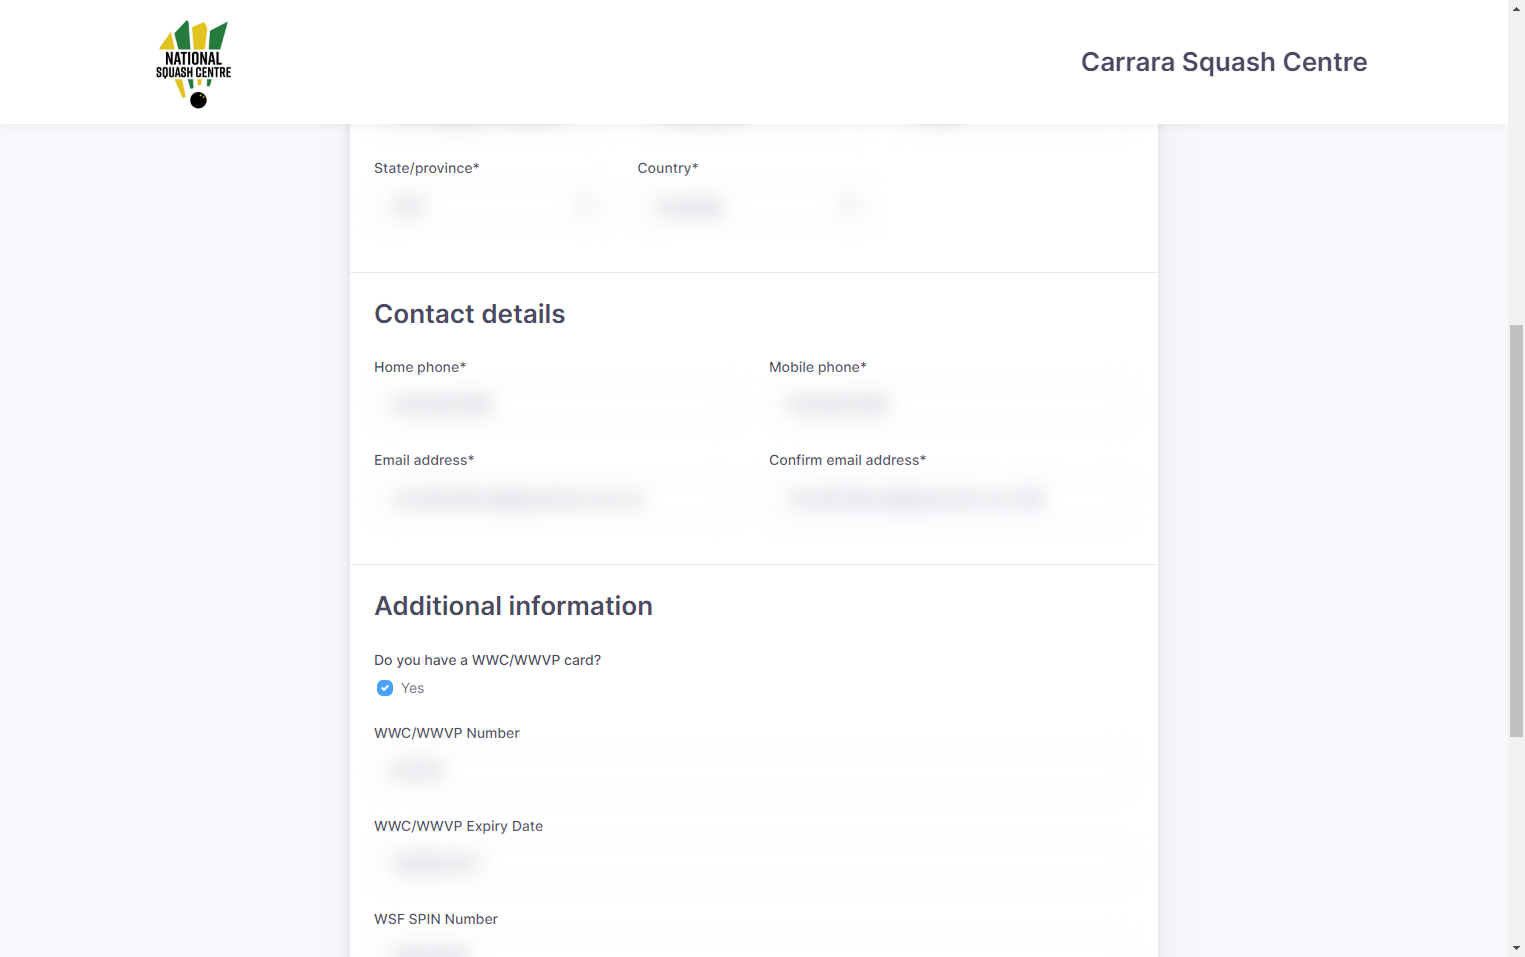The image size is (1525, 957).
Task: Click the Email address input field
Action: click(555, 498)
